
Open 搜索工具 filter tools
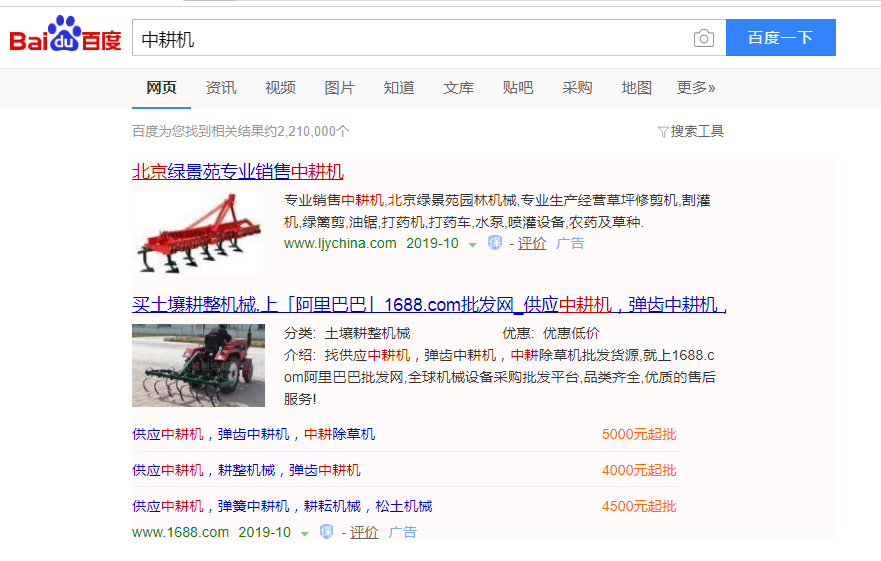[690, 131]
